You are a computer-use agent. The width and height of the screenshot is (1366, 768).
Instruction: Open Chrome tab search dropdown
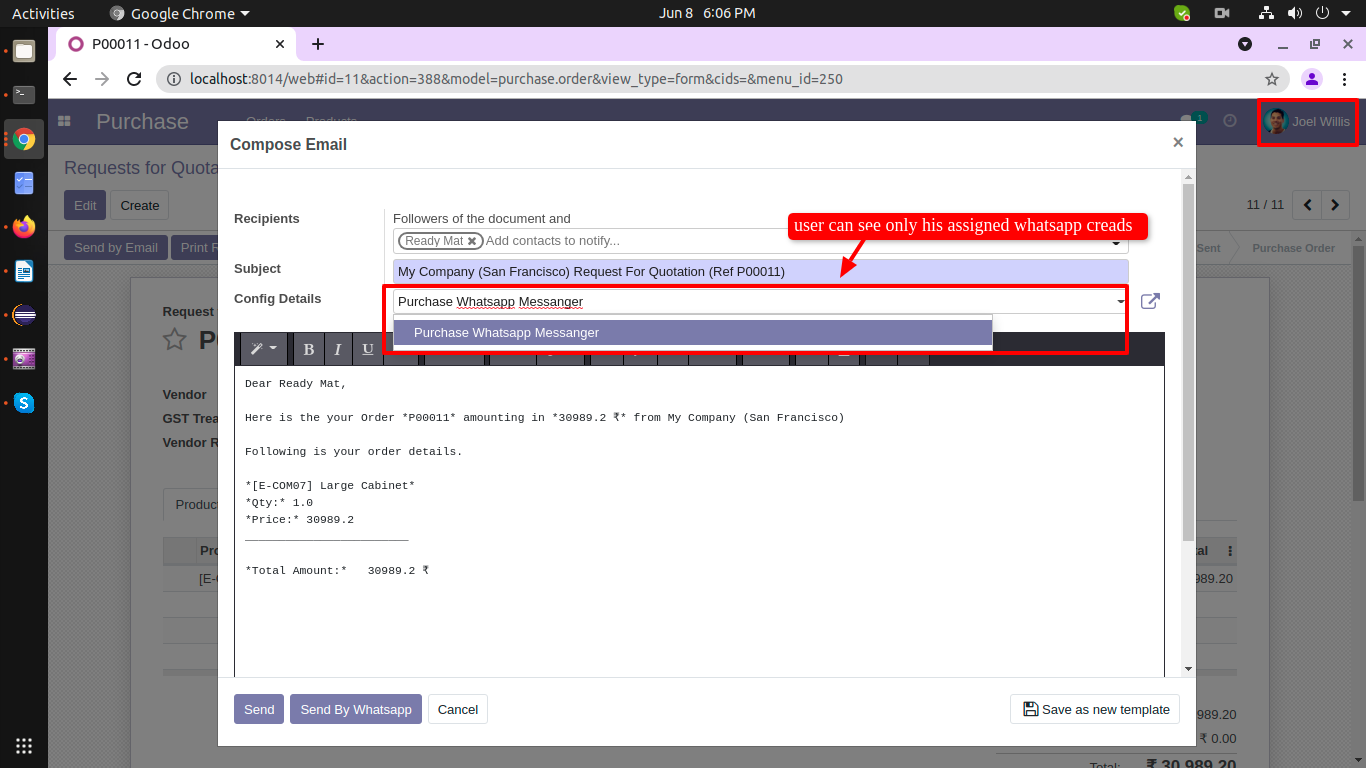[1245, 44]
